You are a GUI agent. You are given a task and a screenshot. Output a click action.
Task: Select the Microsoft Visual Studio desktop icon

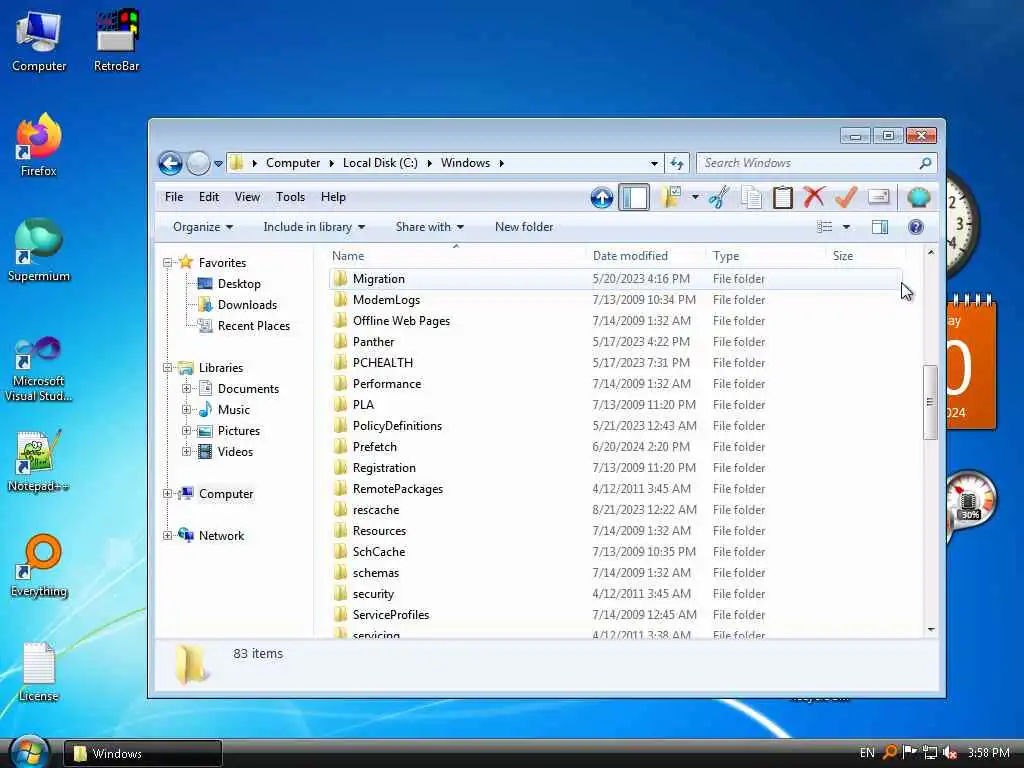tap(39, 370)
